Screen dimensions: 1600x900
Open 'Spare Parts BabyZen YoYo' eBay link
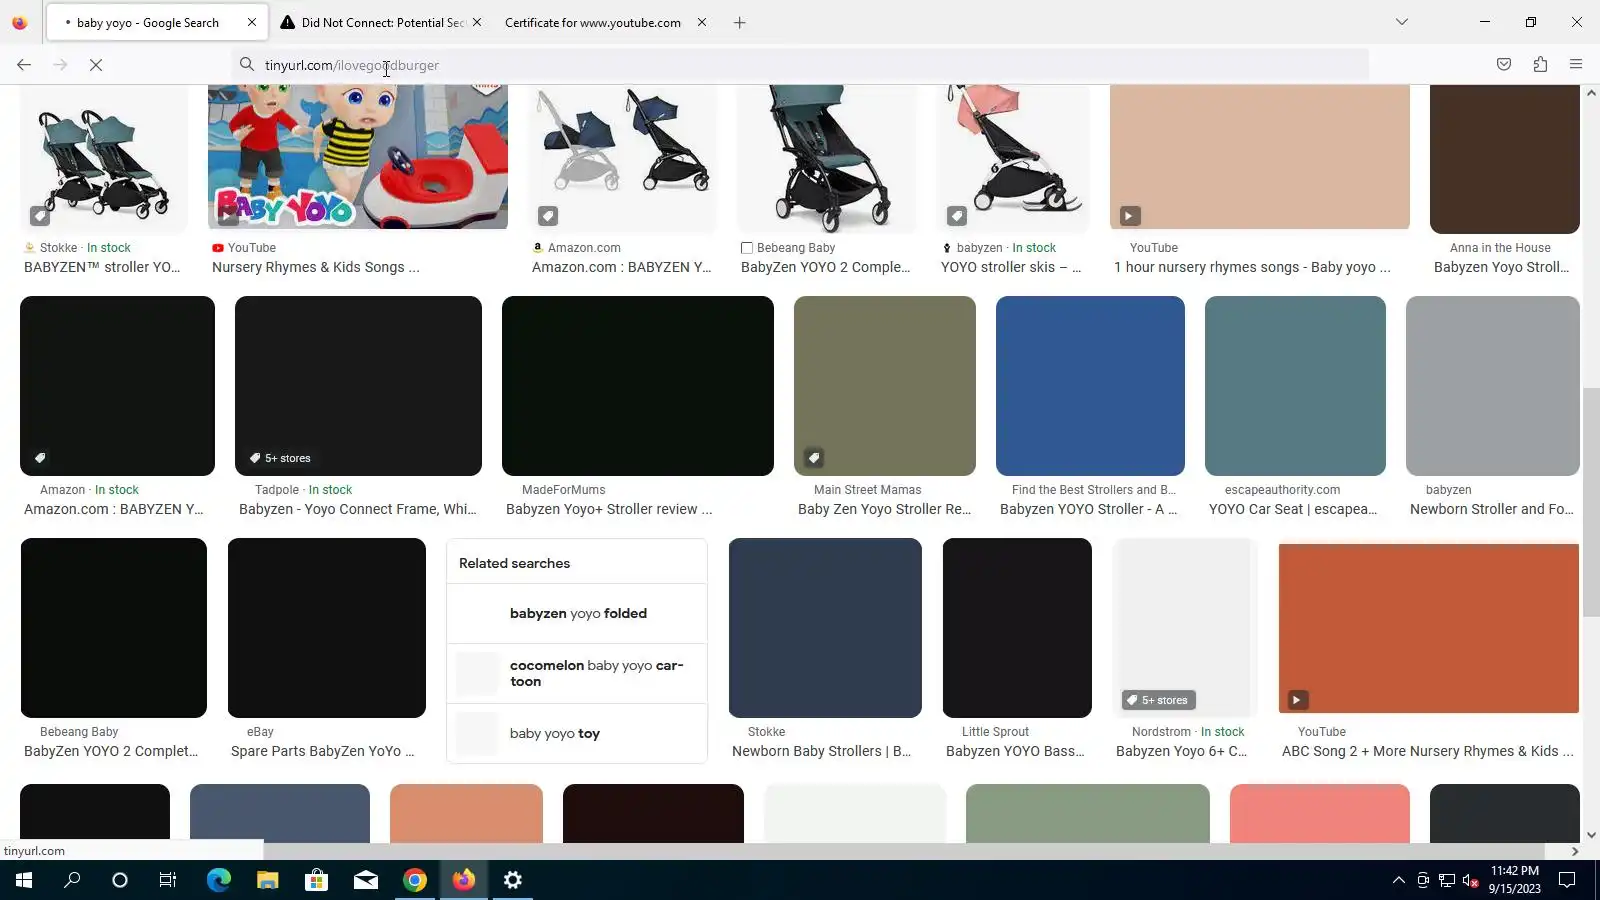[x=322, y=751]
